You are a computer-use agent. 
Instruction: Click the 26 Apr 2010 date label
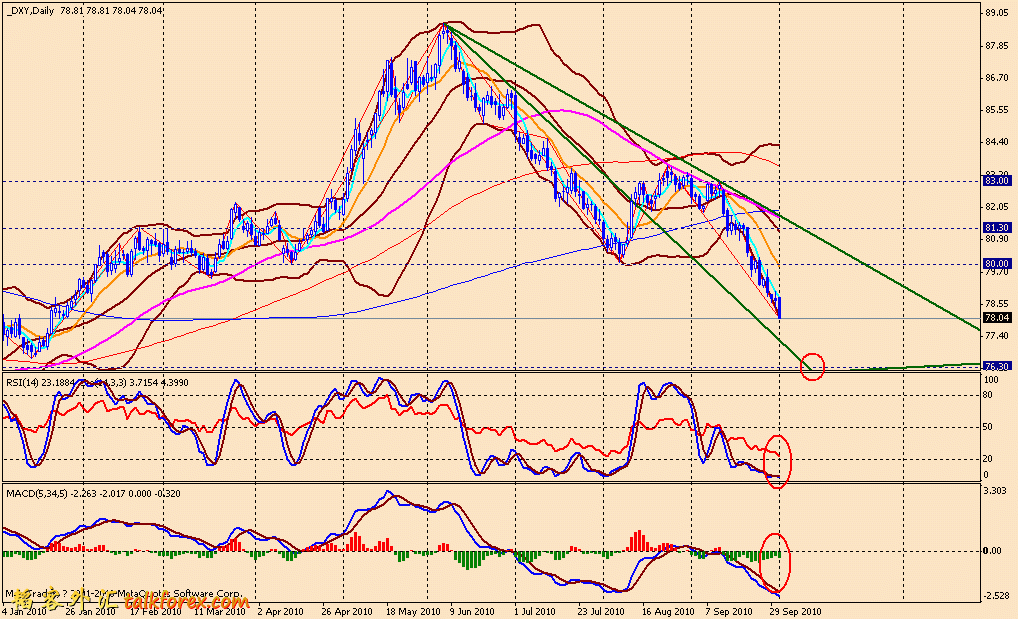click(347, 612)
